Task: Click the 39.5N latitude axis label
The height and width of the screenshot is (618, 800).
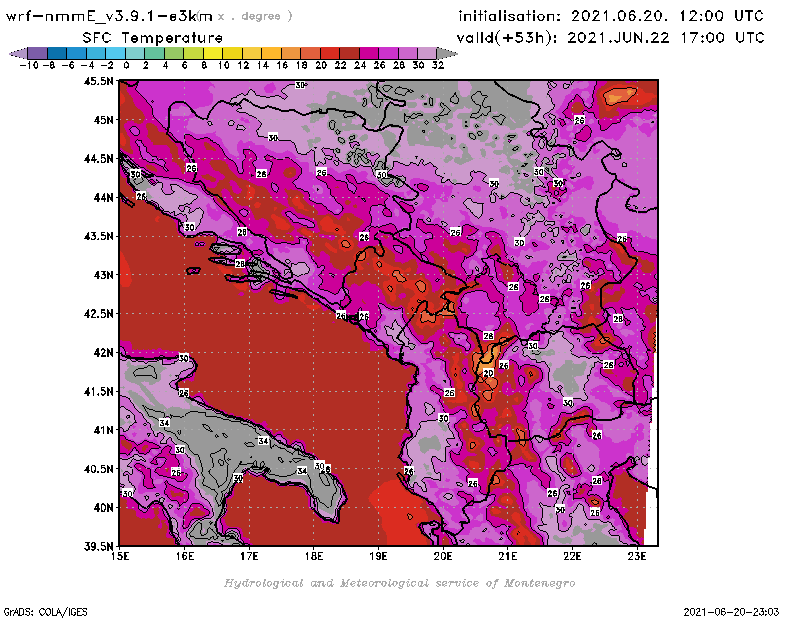Action: [98, 547]
